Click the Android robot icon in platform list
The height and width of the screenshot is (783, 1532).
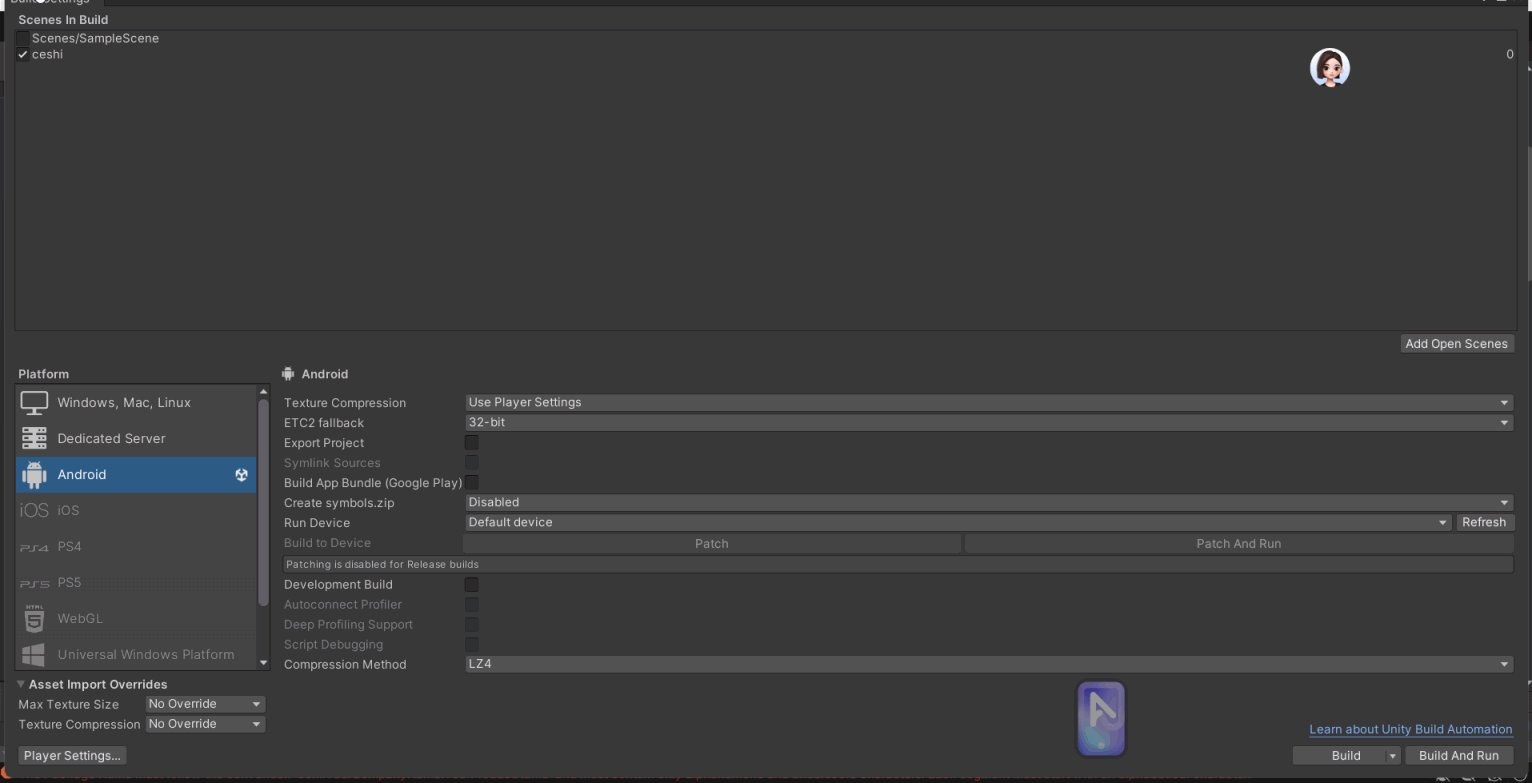(x=34, y=475)
